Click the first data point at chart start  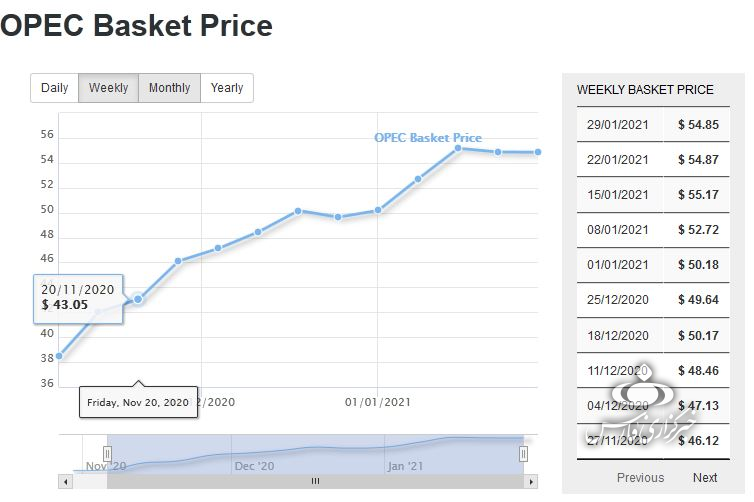point(60,356)
